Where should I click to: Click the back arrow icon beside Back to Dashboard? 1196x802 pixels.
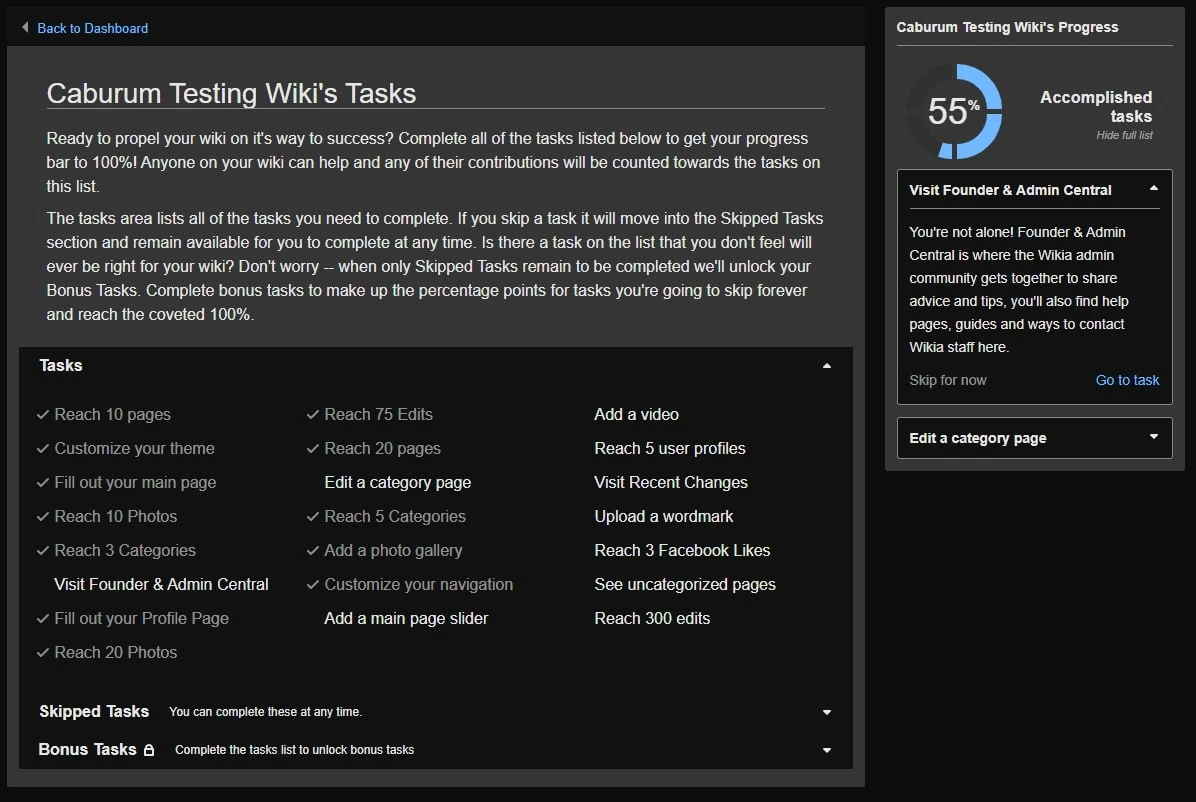[25, 28]
